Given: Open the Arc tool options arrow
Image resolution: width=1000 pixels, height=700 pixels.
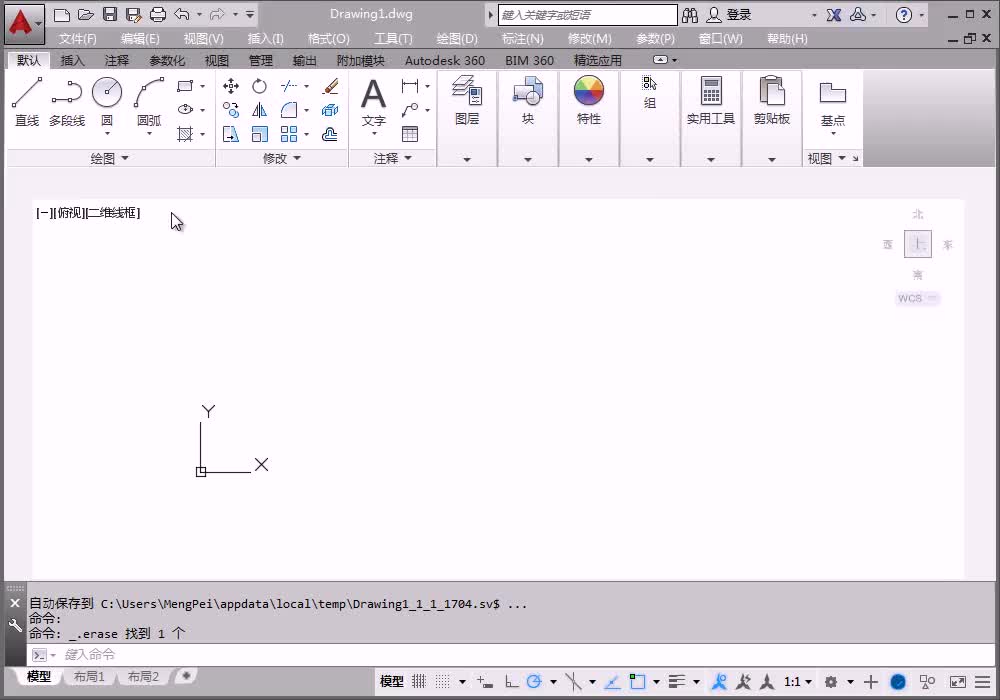Looking at the screenshot, I should coord(149,133).
